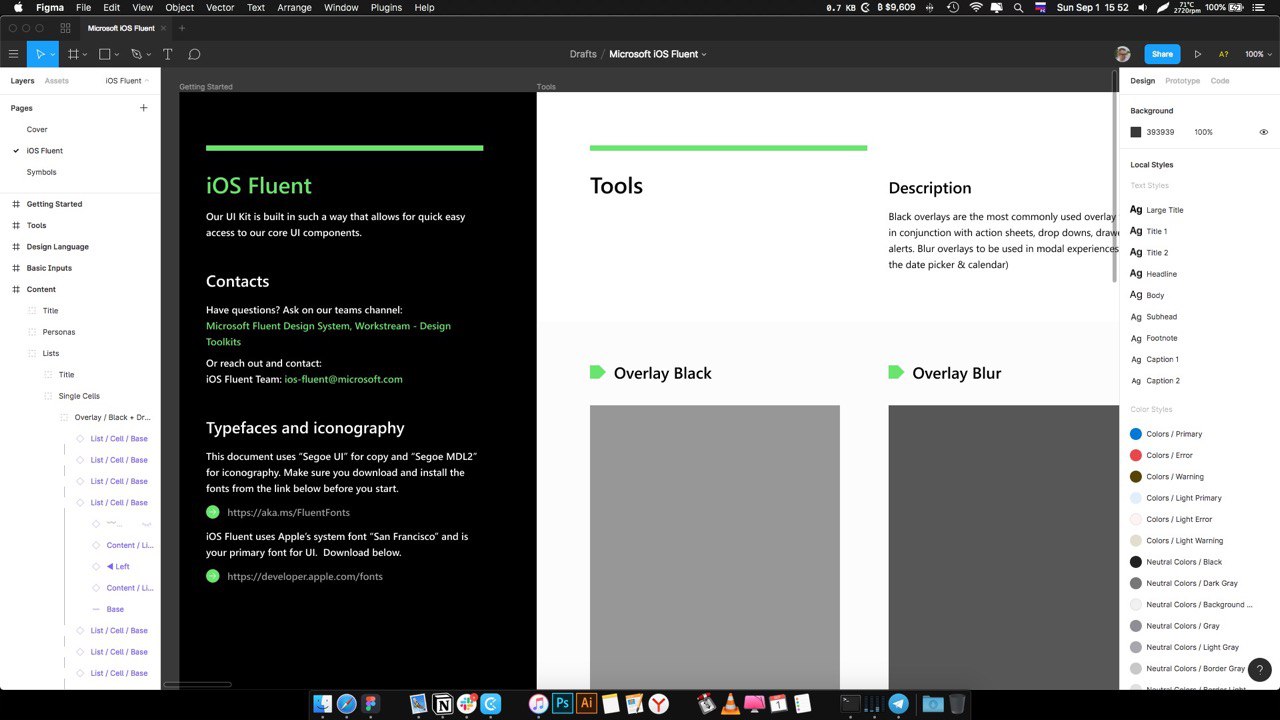Screen dimensions: 1280x720
Task: Select the Large Title text style
Action: (x=1165, y=210)
